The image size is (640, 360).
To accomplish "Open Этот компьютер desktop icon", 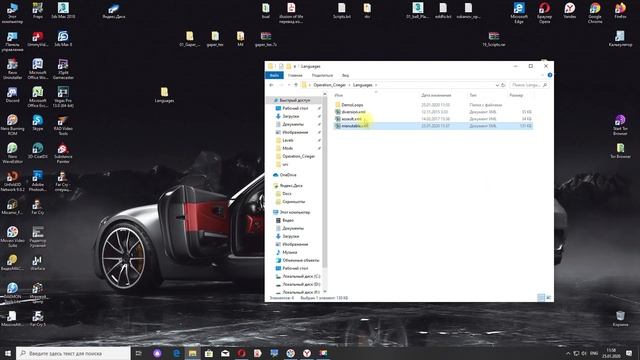I will pos(12,12).
